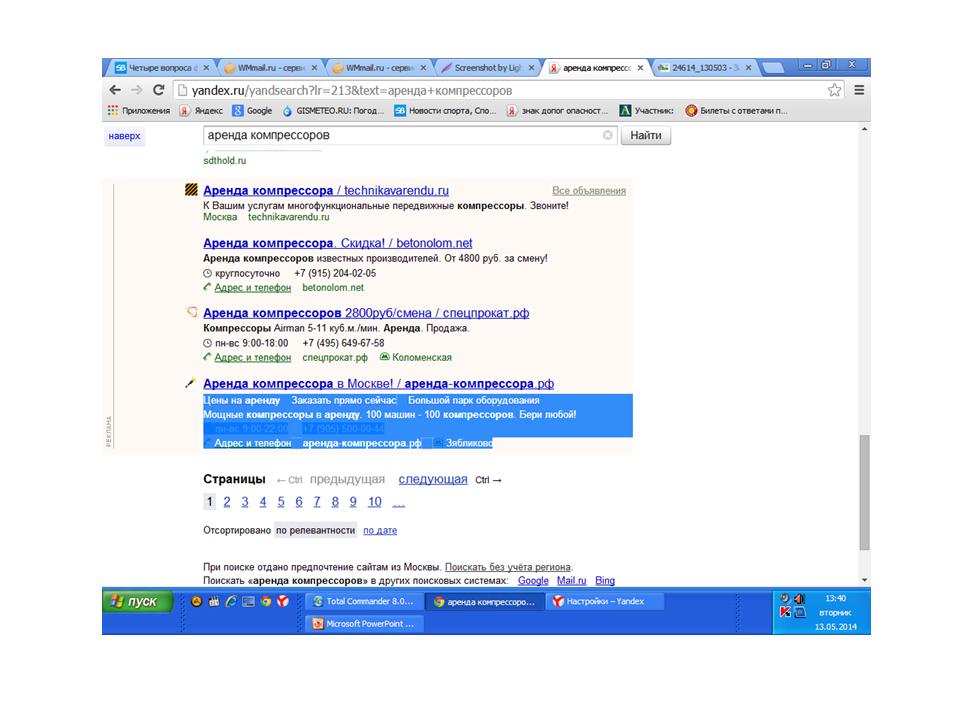This screenshot has height=720, width=960.
Task: Click the Все объявления link
Action: 589,190
